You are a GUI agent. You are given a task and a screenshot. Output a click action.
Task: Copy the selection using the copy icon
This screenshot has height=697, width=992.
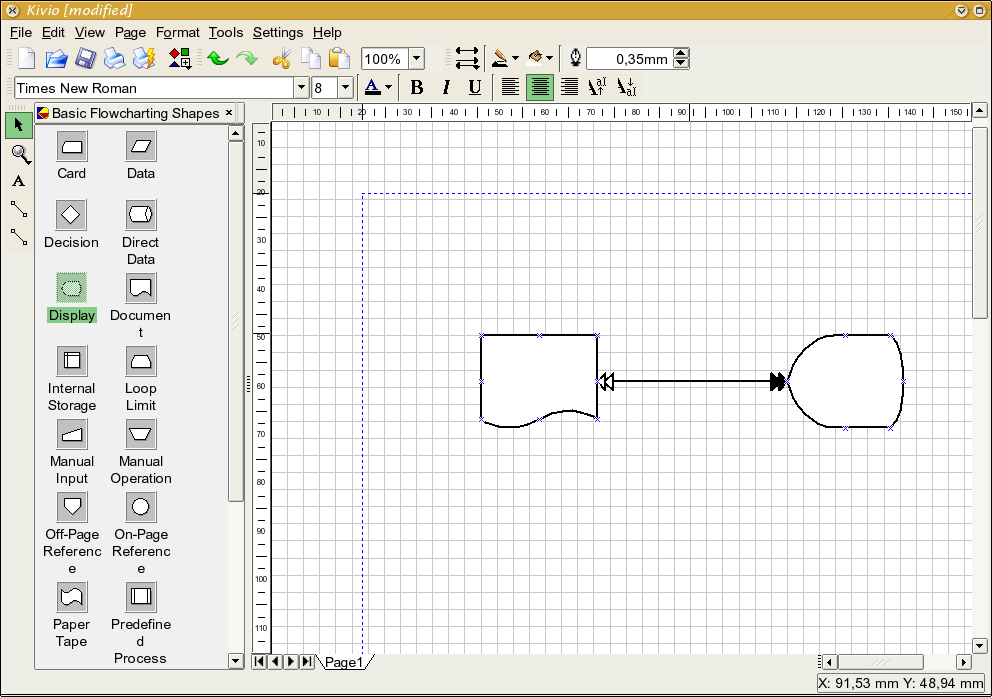click(311, 59)
